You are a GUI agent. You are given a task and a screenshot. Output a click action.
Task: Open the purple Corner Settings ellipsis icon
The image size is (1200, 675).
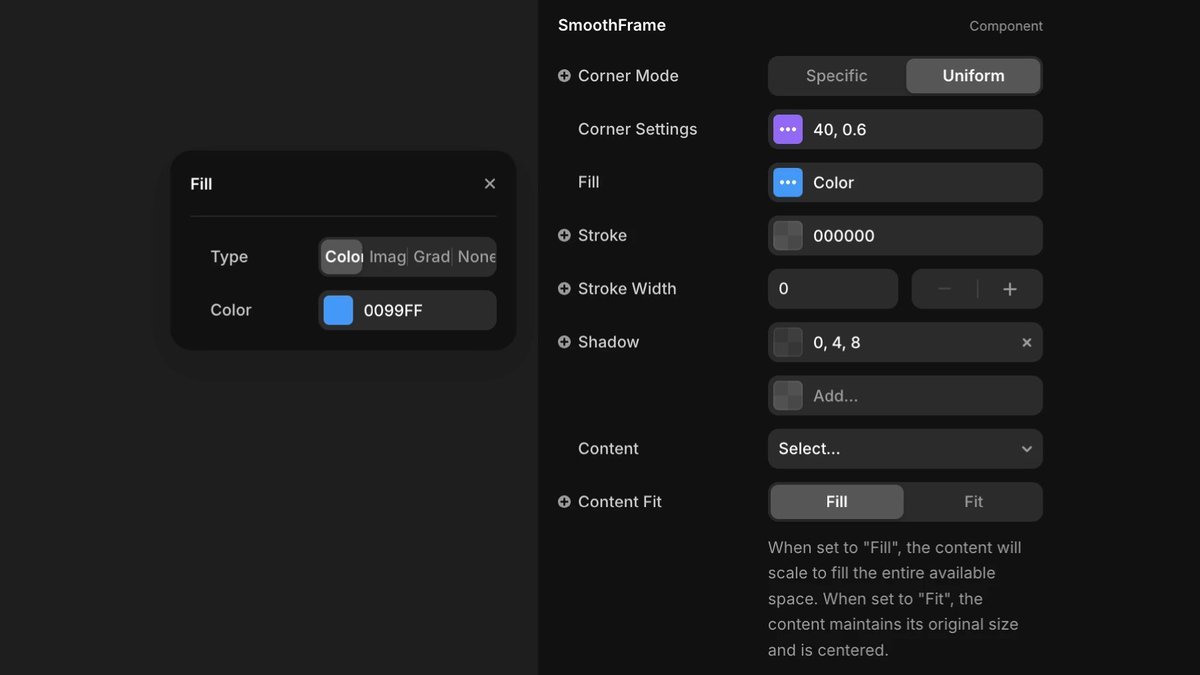tap(788, 129)
